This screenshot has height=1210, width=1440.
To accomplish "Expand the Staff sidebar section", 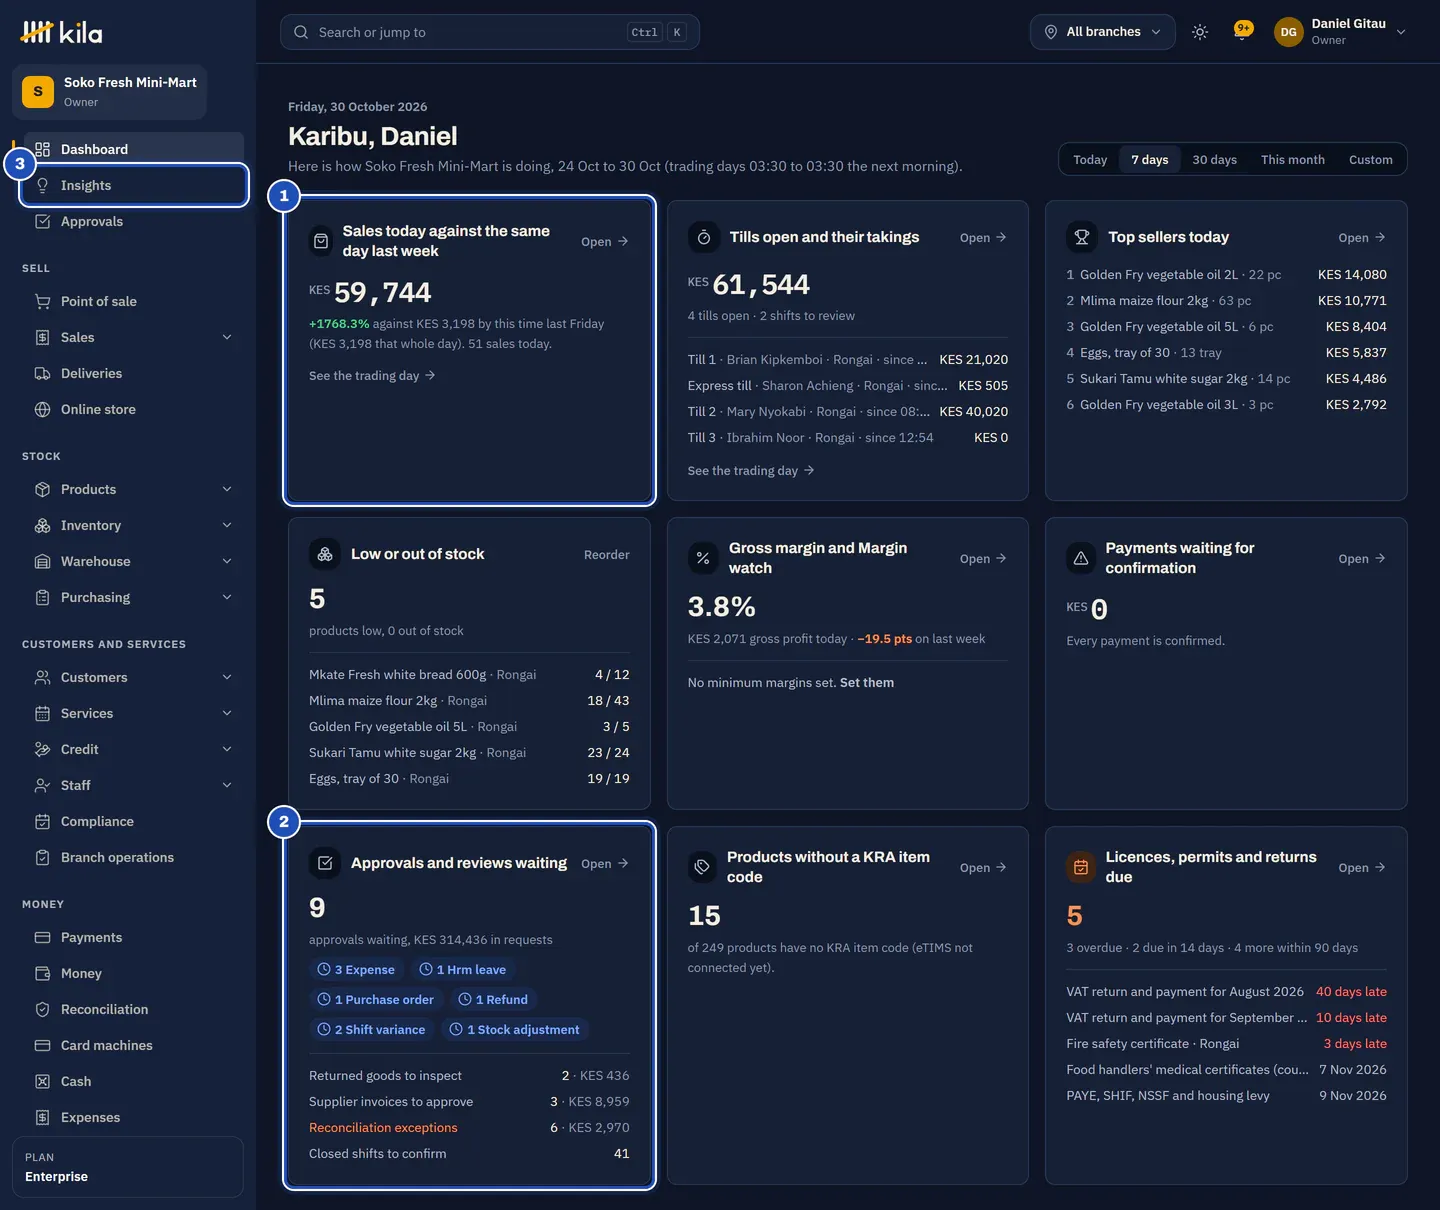I will (x=227, y=785).
